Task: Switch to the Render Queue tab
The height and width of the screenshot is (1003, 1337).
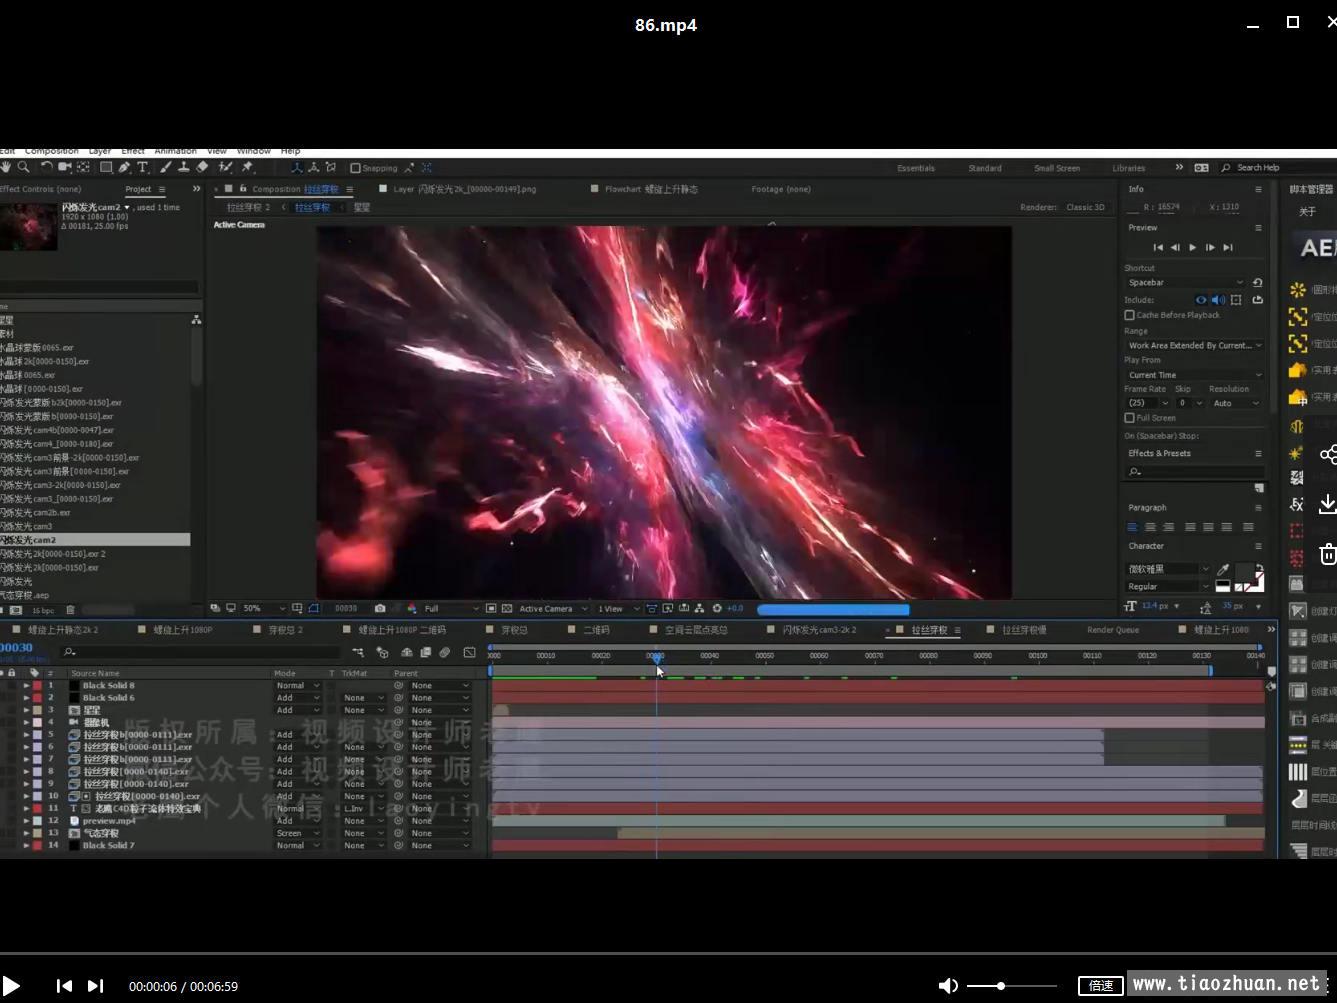Action: (x=1113, y=630)
